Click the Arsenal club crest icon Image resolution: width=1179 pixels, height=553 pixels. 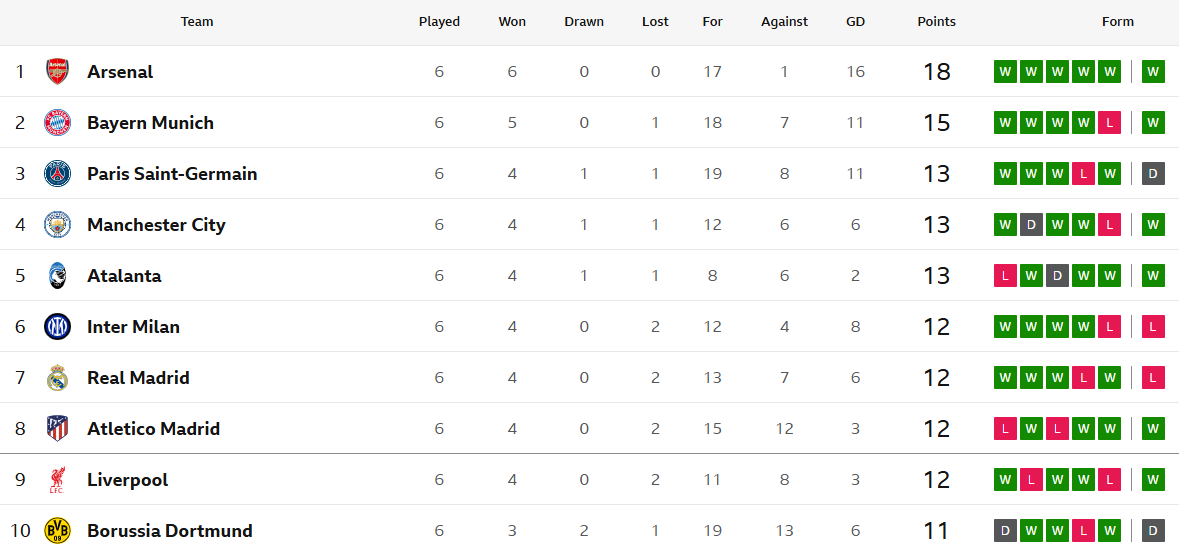(57, 71)
